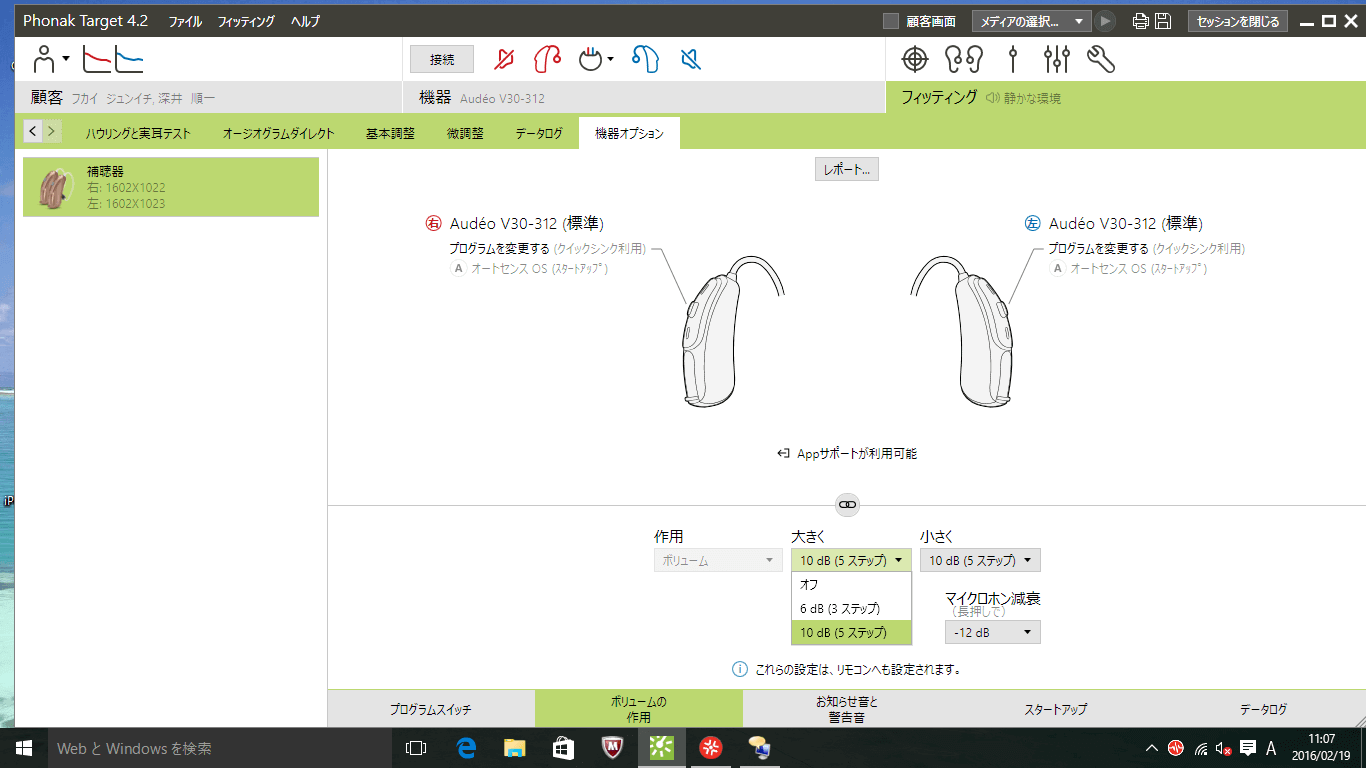The height and width of the screenshot is (768, 1366).
Task: Open the Action Center notifications icon
Action: tap(1247, 748)
